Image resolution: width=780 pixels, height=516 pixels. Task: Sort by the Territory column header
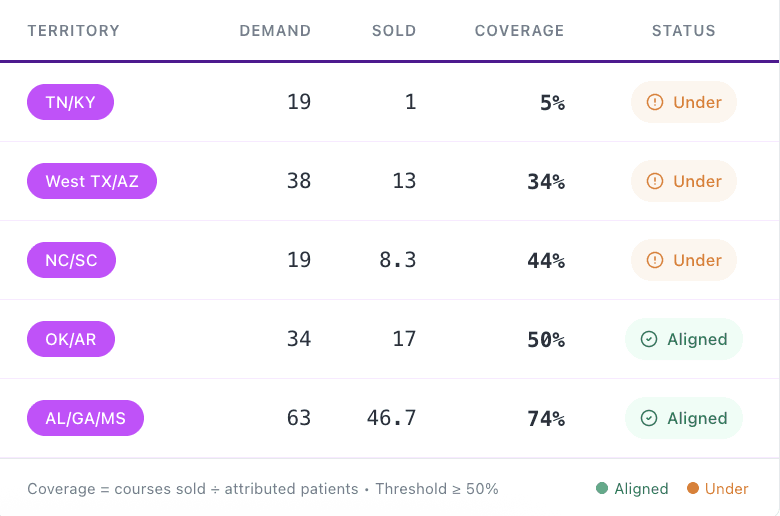(73, 31)
